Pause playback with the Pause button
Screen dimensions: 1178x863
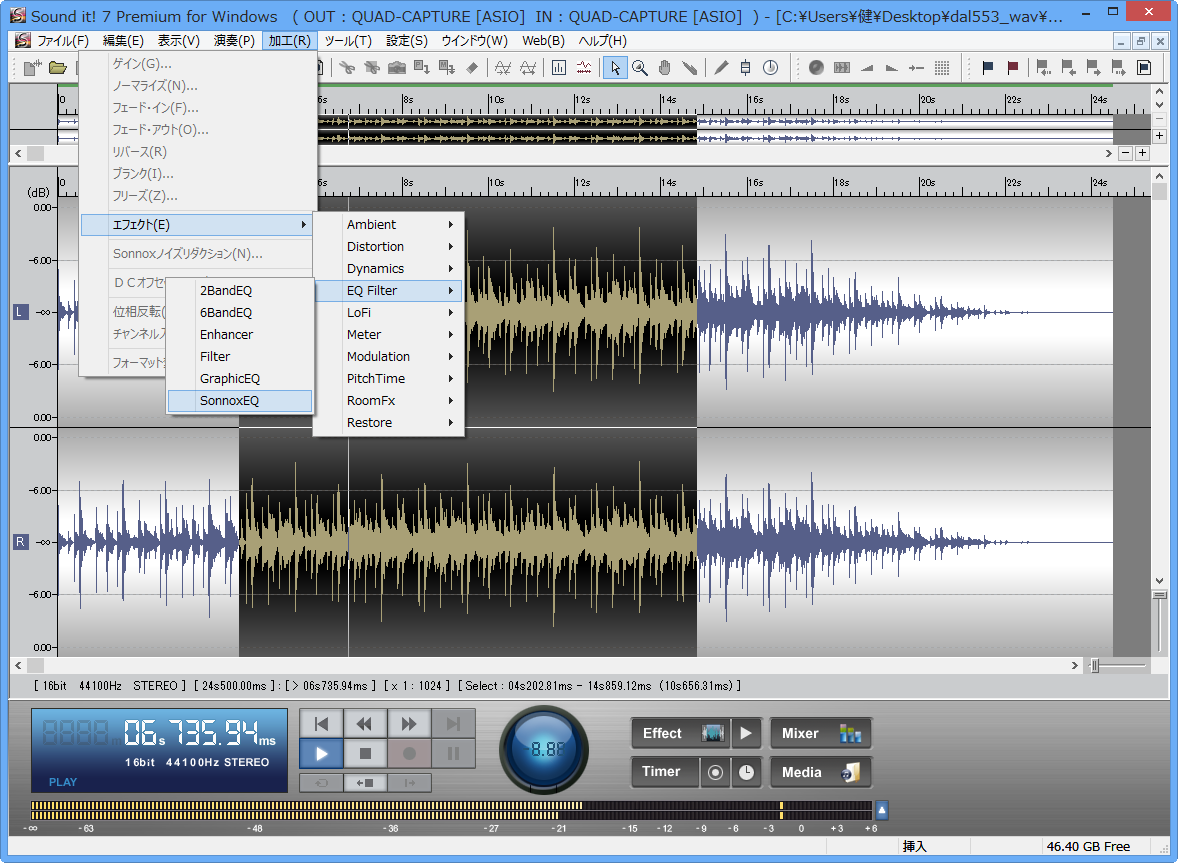[x=453, y=753]
